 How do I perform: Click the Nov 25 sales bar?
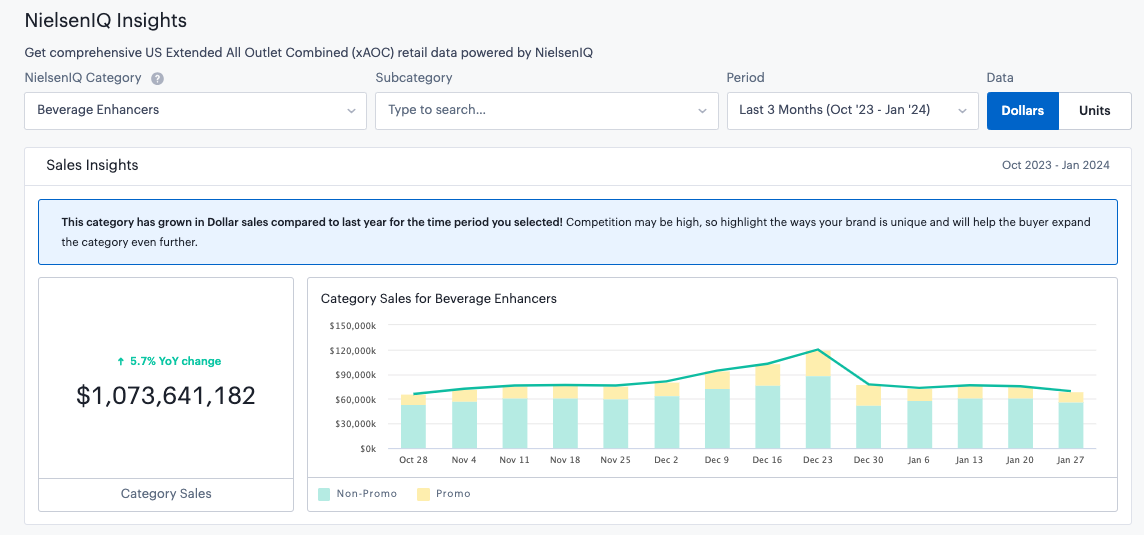[616, 417]
